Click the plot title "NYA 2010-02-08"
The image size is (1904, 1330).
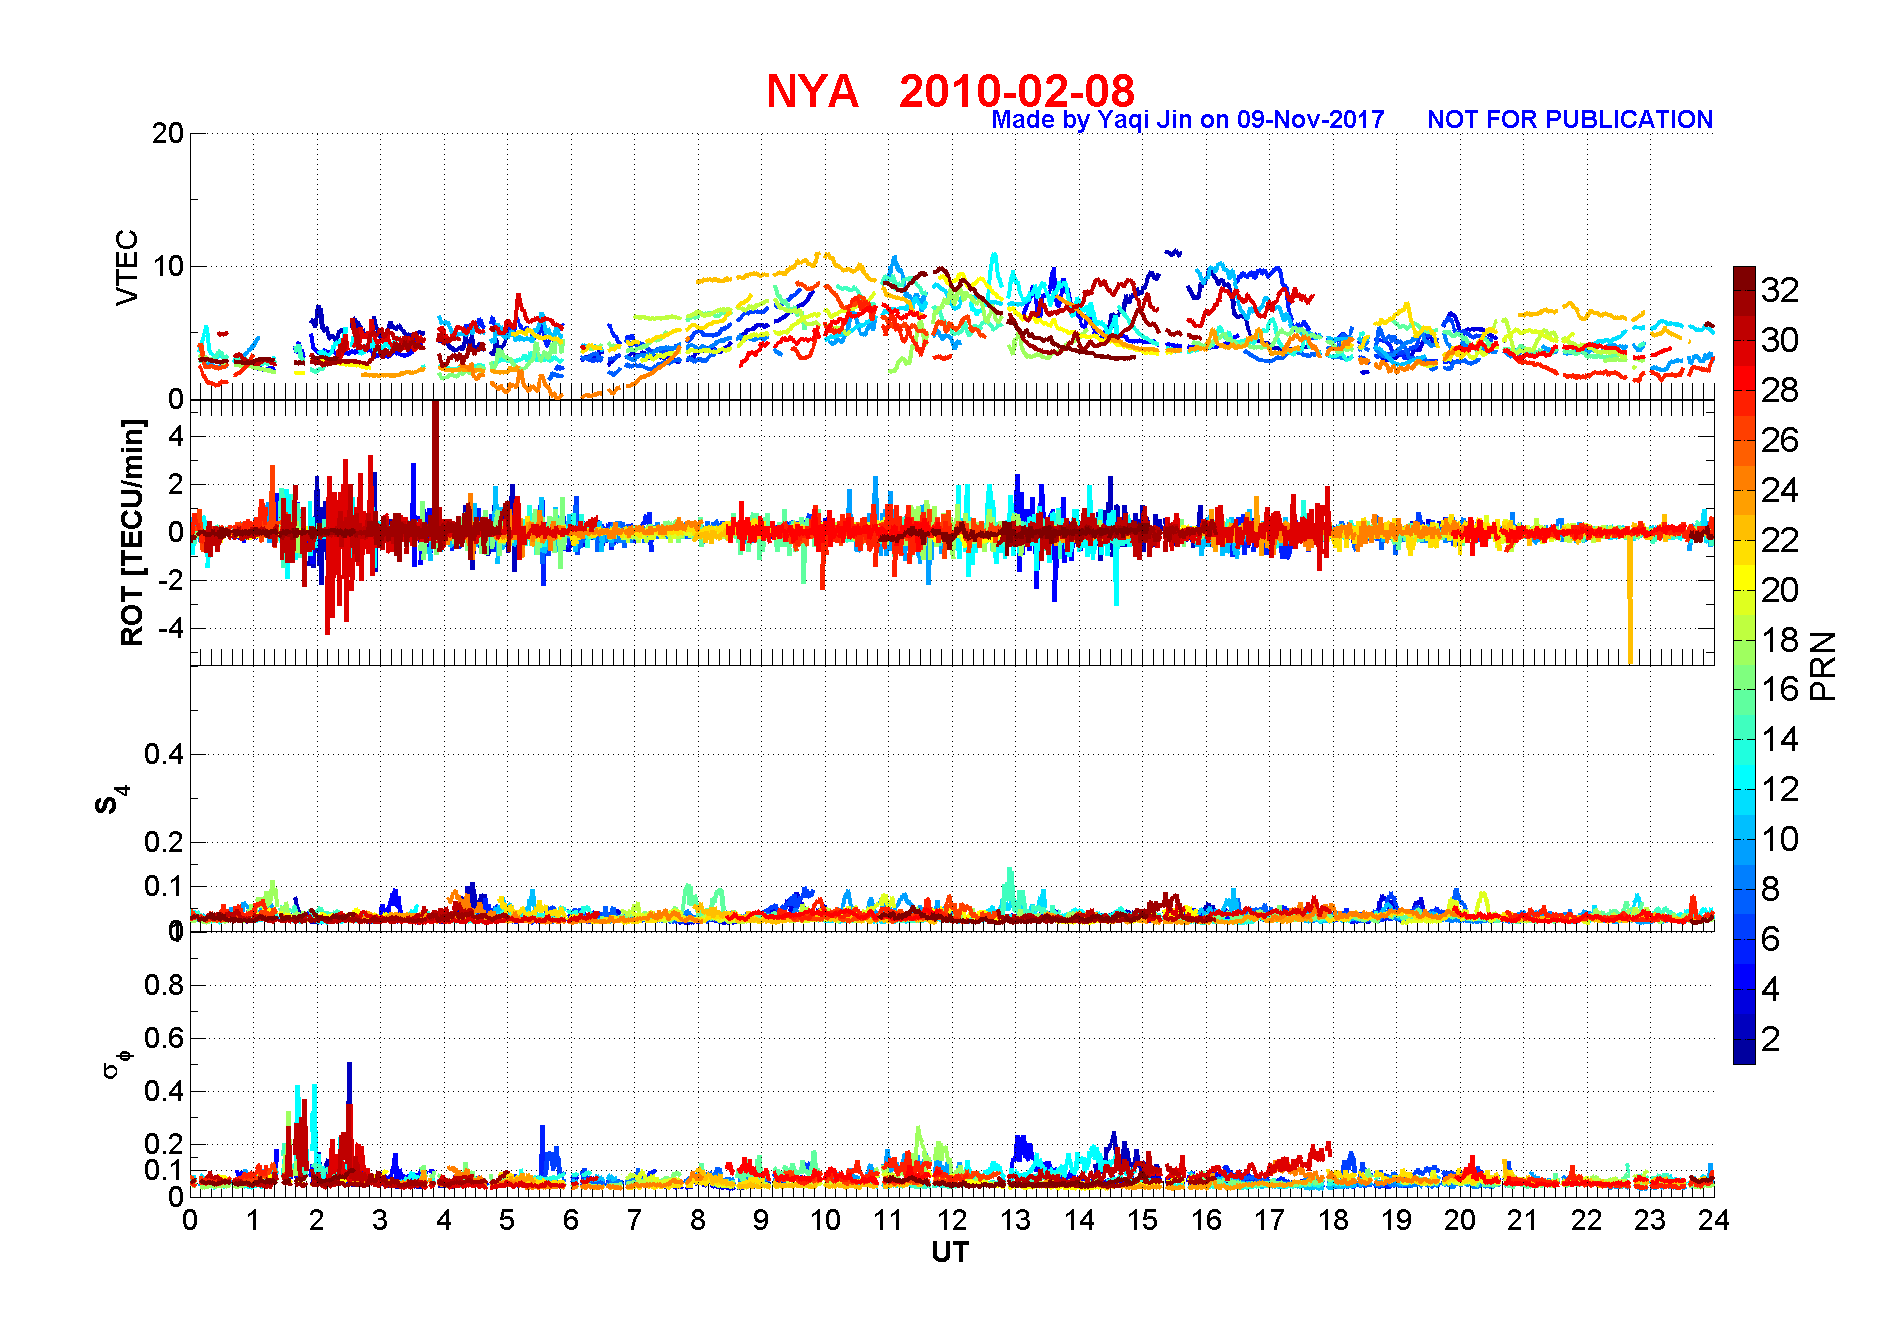[x=950, y=91]
